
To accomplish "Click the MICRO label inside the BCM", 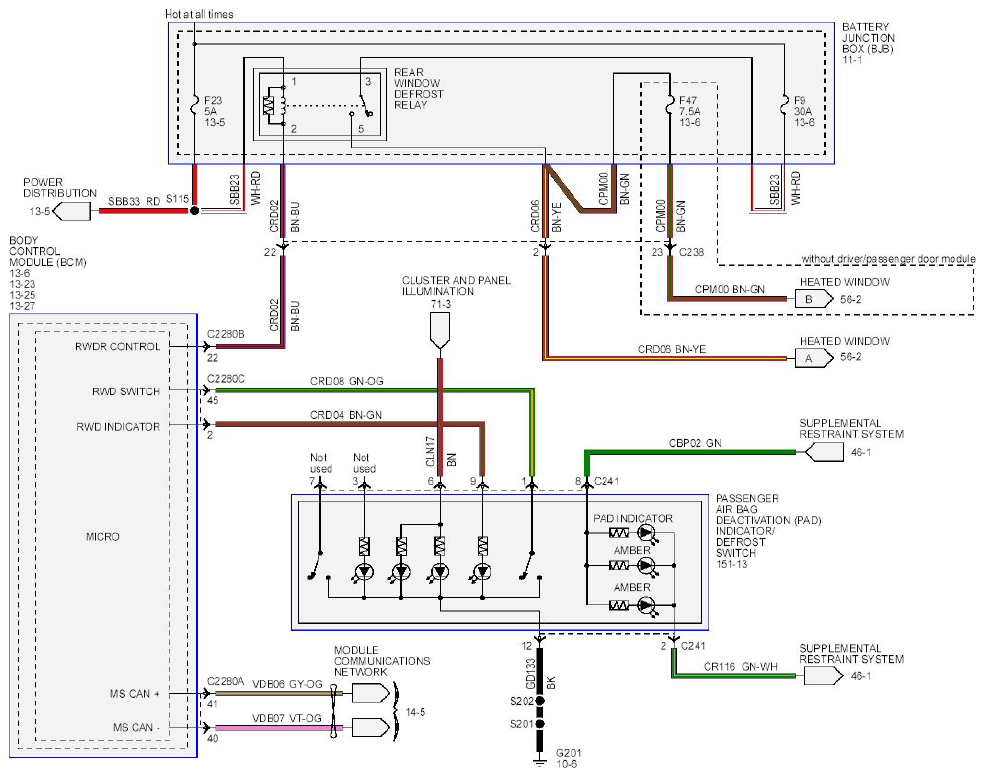I will pyautogui.click(x=102, y=536).
